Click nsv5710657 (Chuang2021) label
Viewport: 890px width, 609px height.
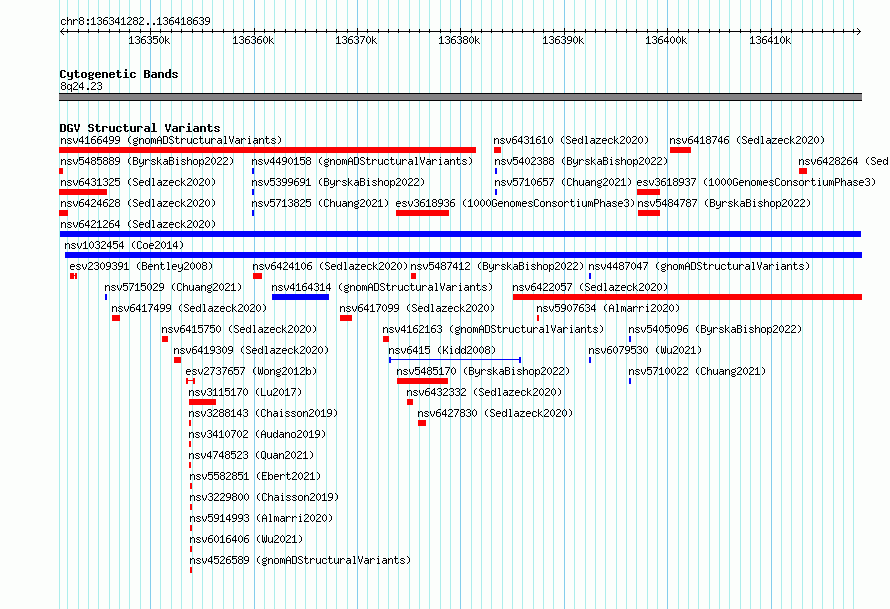[563, 182]
